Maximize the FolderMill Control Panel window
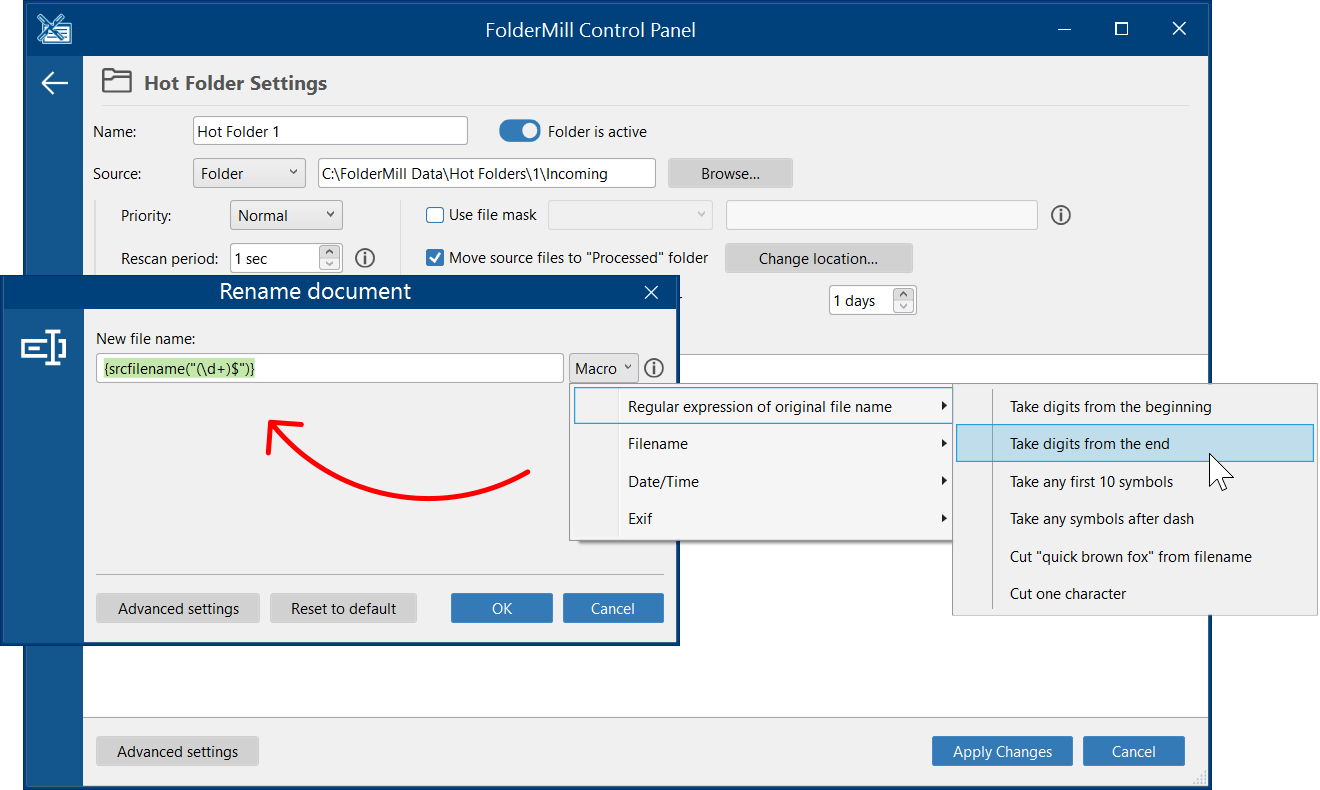This screenshot has height=790, width=1320. click(1122, 29)
